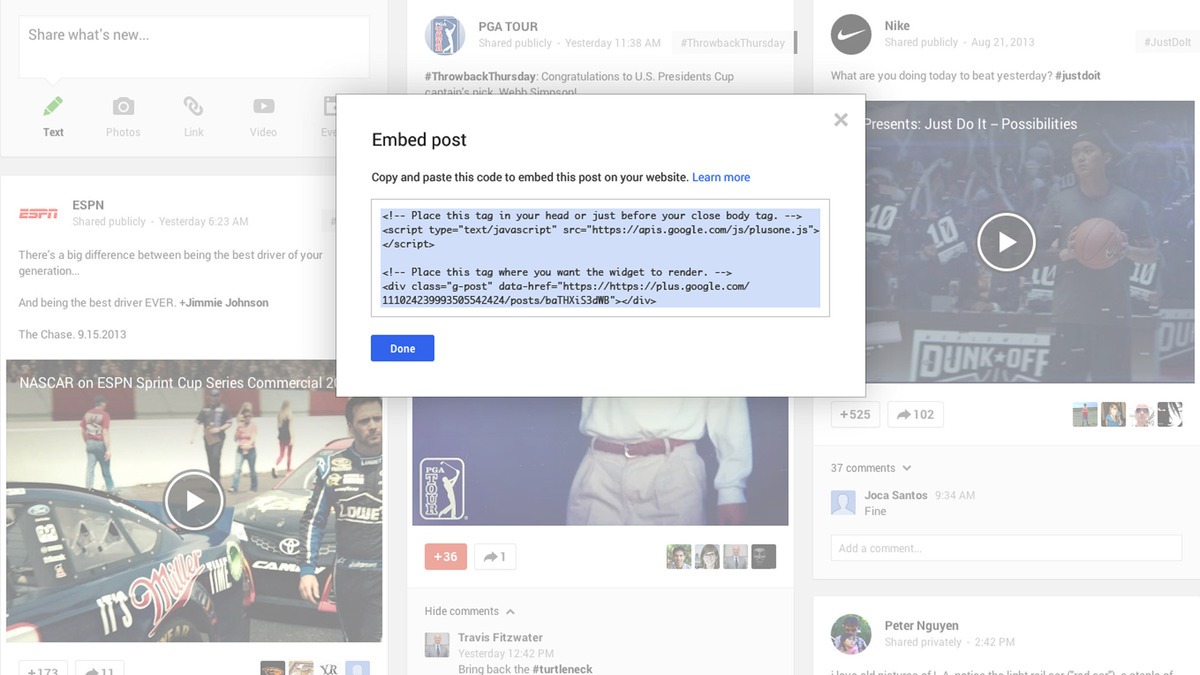Screen dimensions: 1200x675
Task: Collapse comments with Hide comments
Action: pyautogui.click(x=469, y=611)
